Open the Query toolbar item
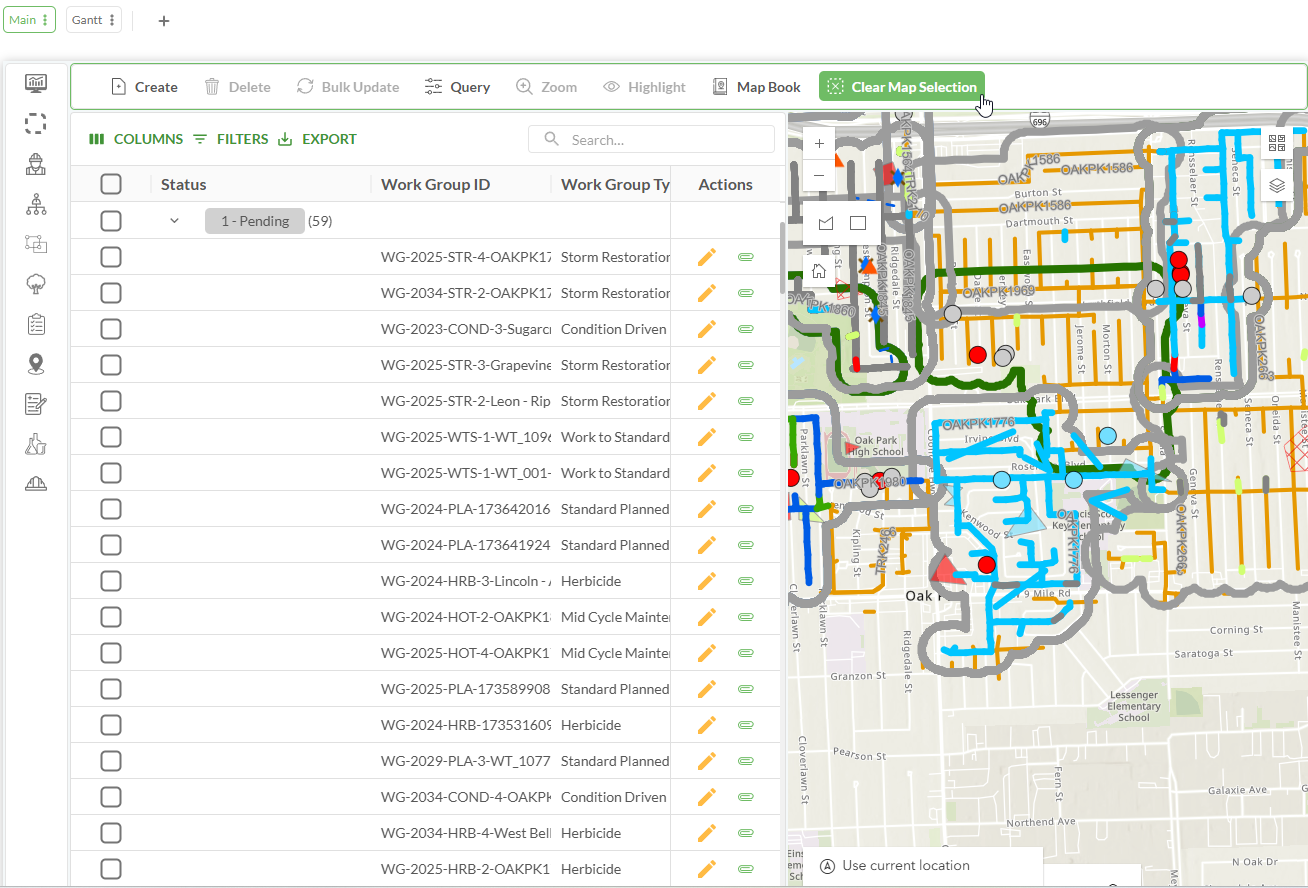Screen dimensions: 1308x888 (457, 87)
